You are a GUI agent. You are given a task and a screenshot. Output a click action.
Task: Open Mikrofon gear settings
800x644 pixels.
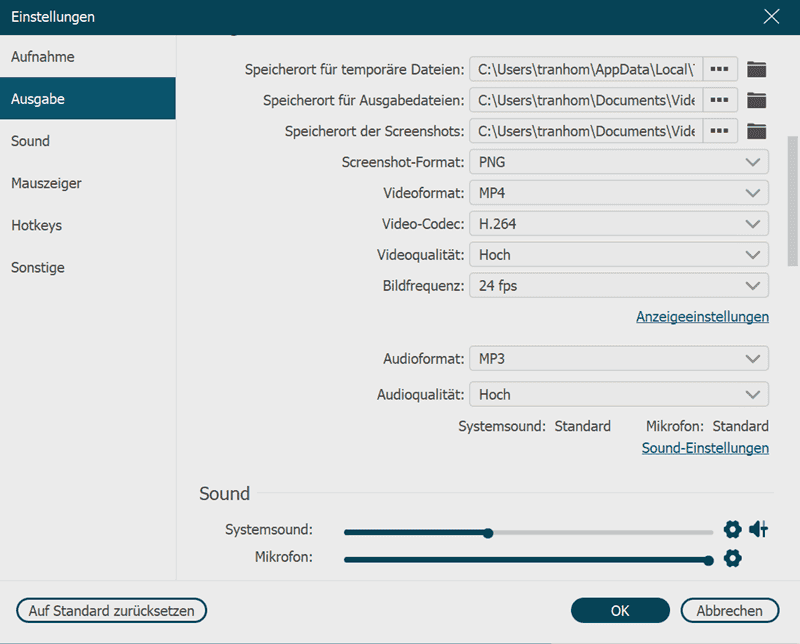(x=732, y=558)
